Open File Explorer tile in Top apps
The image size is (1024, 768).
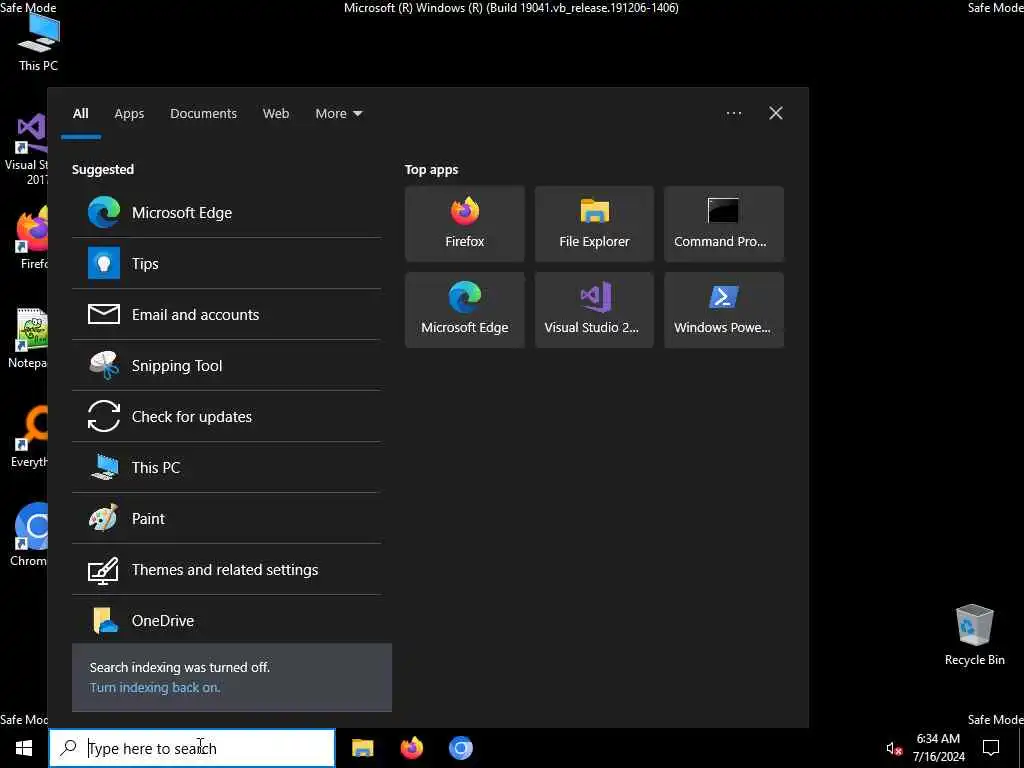point(594,224)
